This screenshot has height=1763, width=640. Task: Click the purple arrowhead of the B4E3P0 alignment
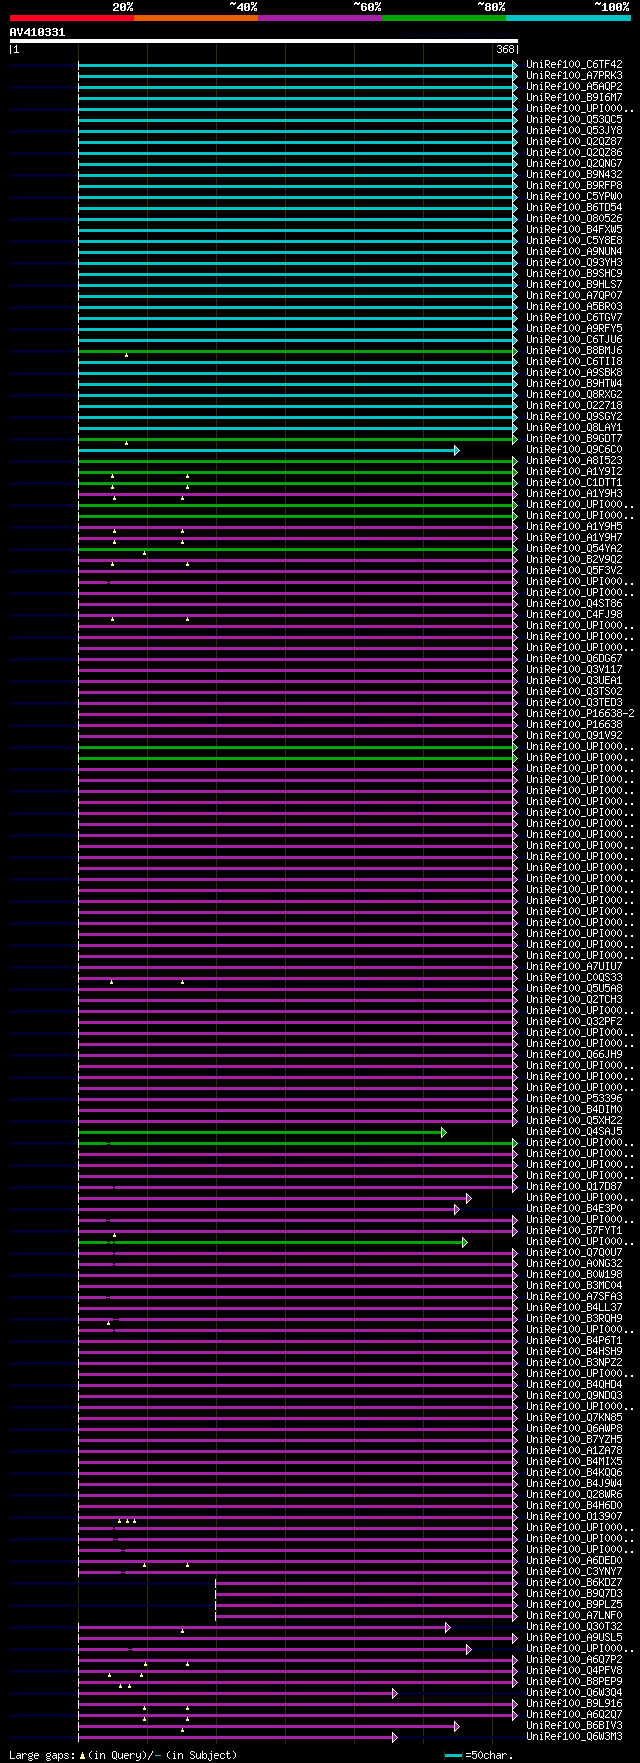click(456, 1209)
